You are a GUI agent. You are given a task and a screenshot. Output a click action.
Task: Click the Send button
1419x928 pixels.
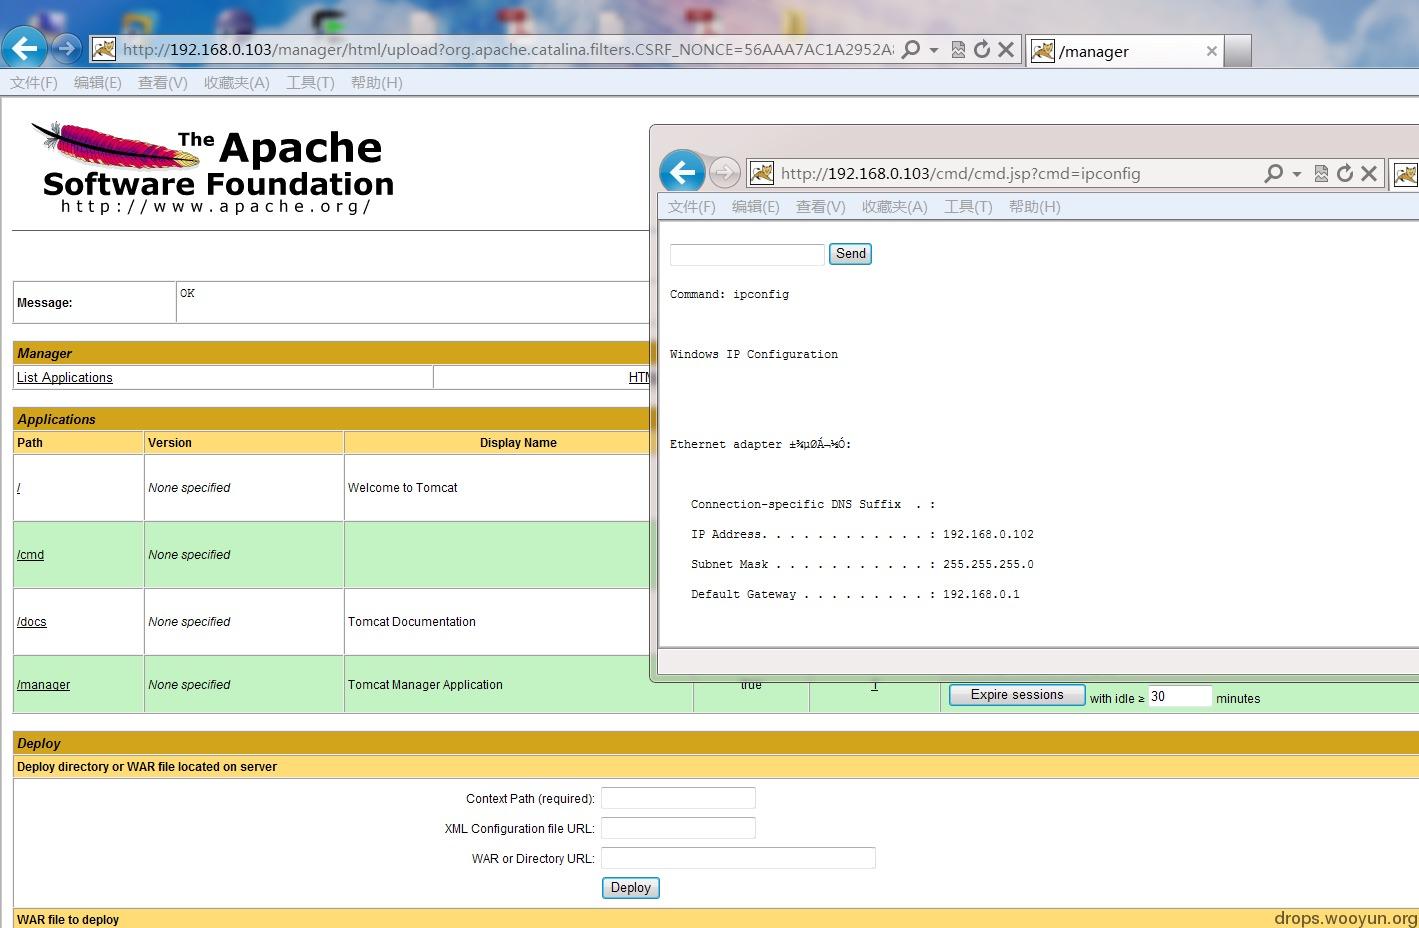pos(851,254)
